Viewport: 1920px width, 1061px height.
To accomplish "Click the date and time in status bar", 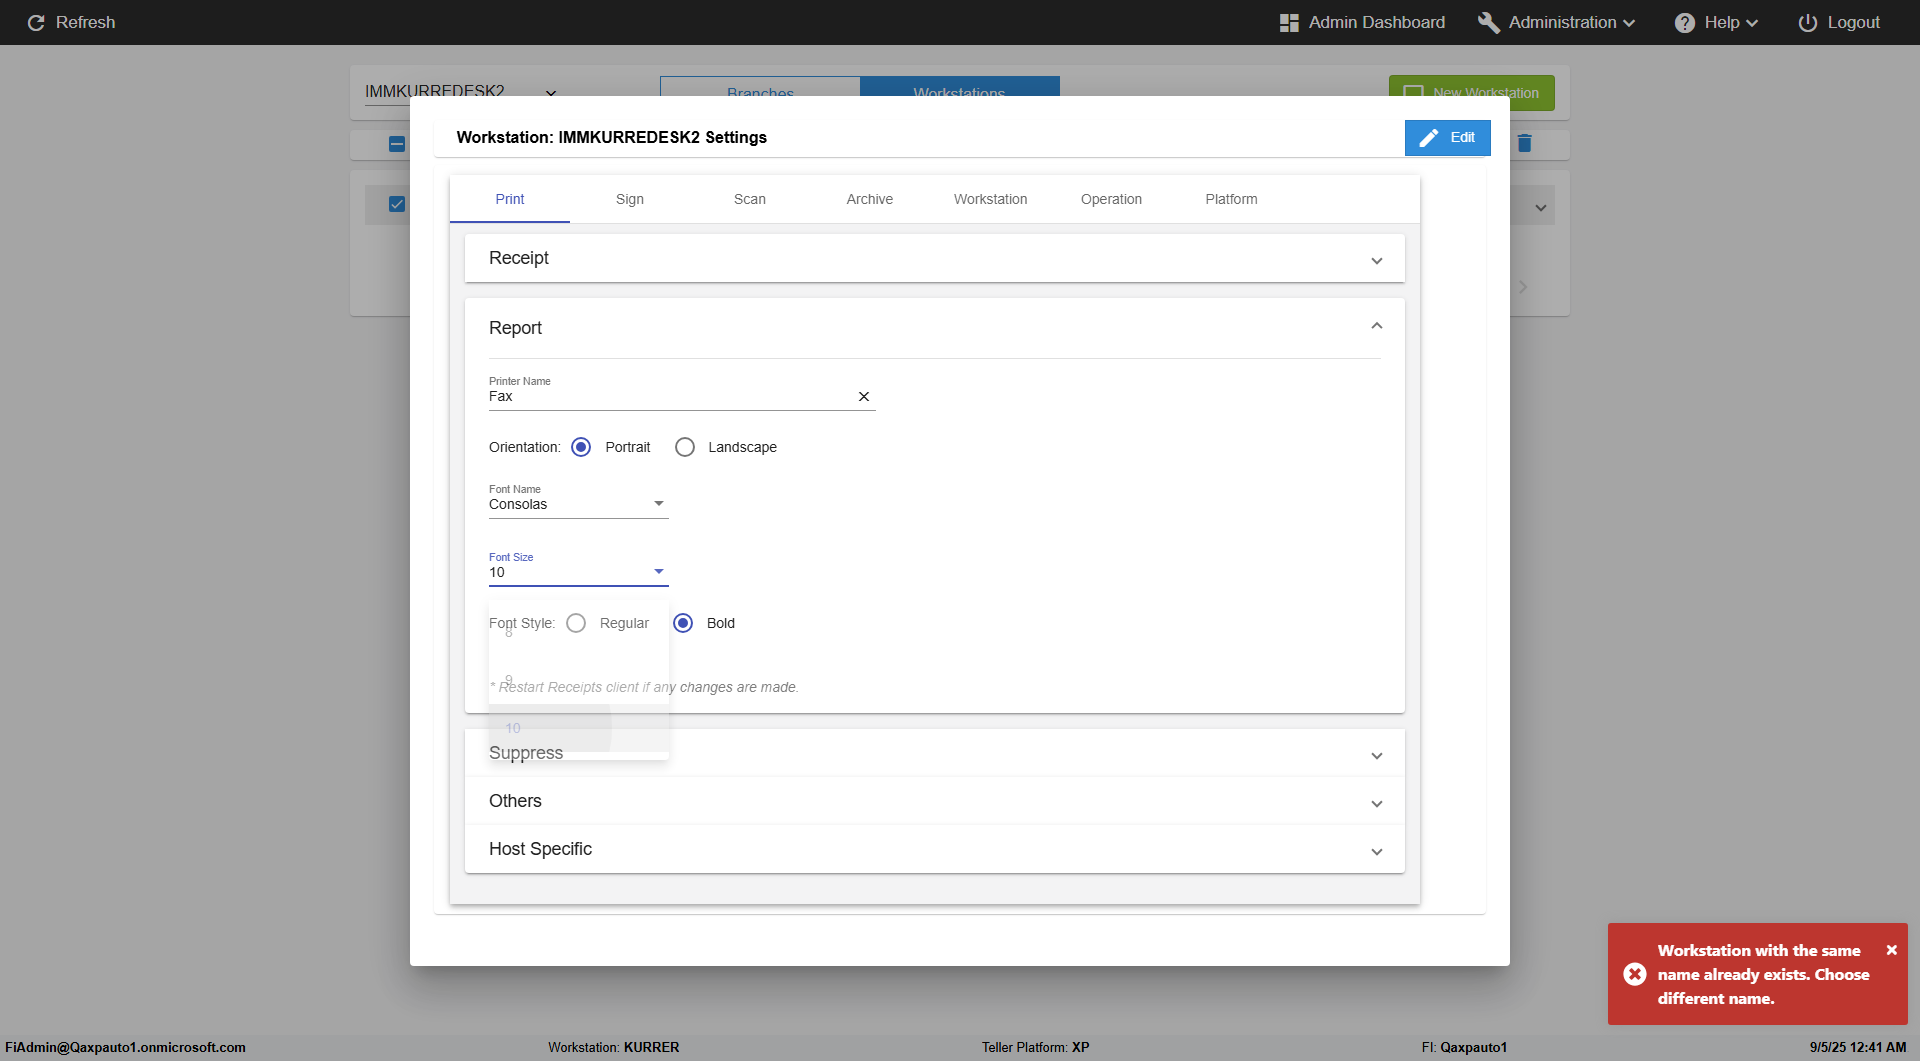I will click(x=1857, y=1047).
